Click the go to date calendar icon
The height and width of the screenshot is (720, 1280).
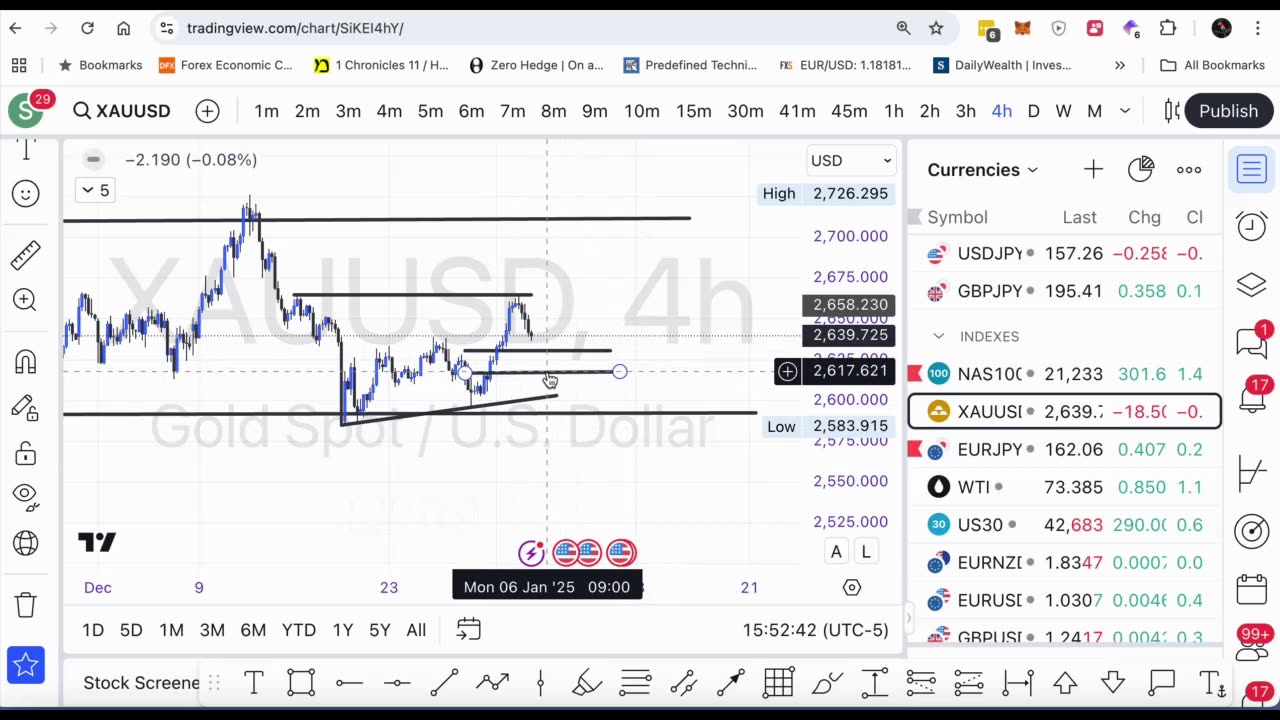[468, 629]
